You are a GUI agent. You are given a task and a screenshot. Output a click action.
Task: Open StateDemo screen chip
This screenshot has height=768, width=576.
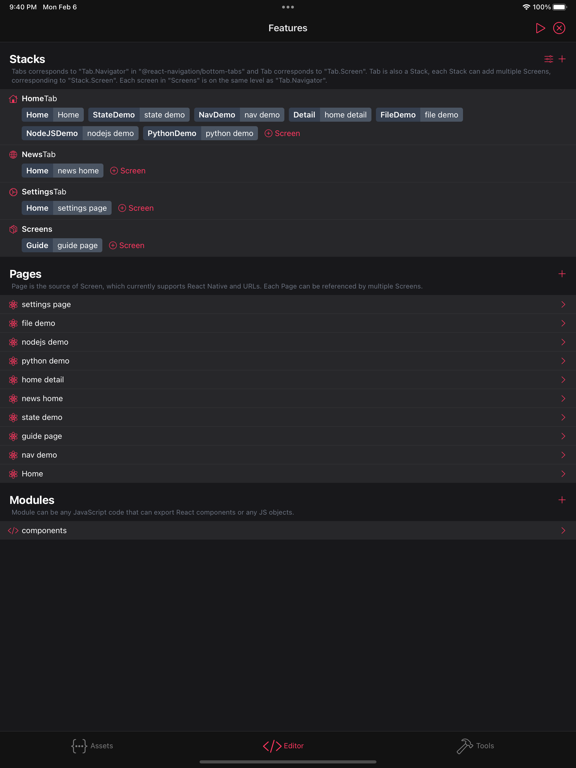point(139,115)
